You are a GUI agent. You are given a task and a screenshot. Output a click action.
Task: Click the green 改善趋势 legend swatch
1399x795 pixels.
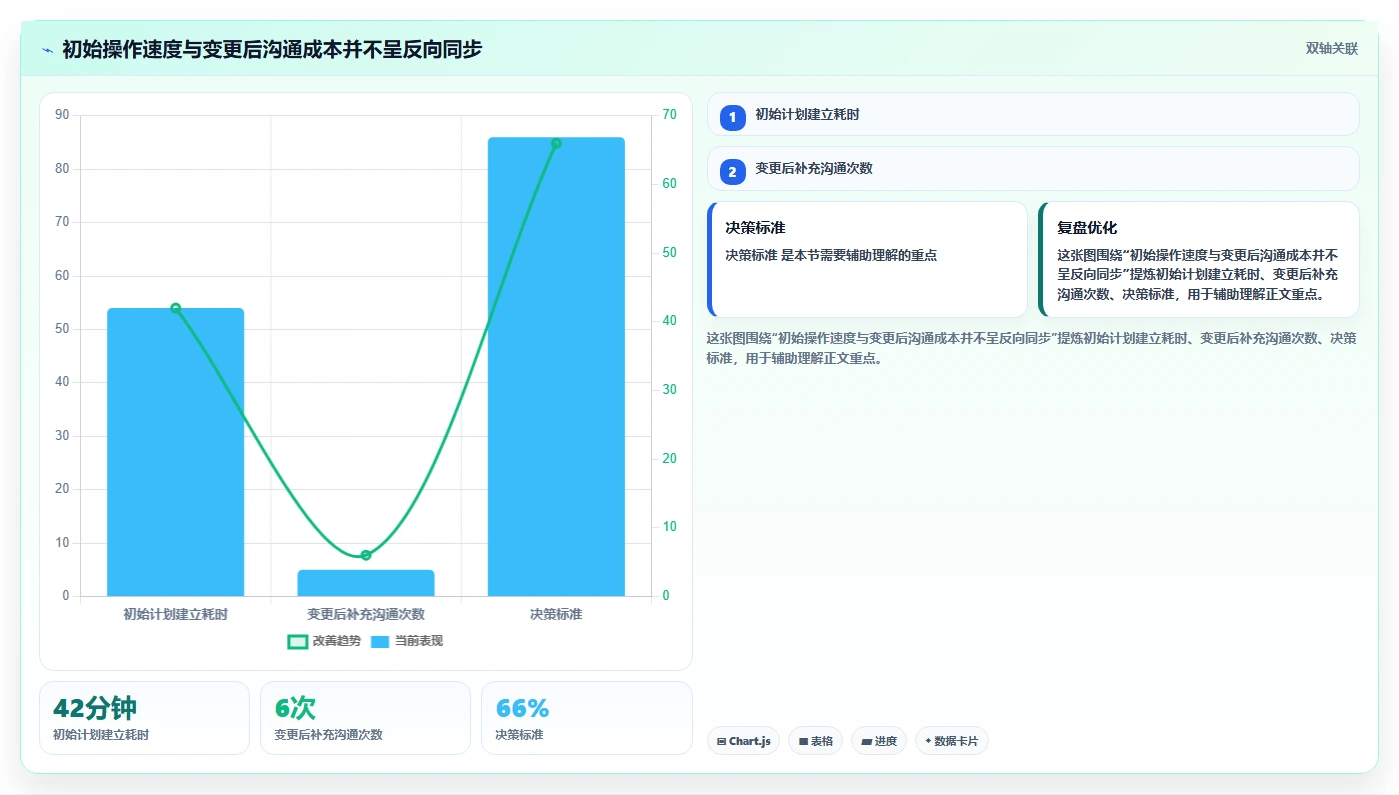tap(297, 641)
